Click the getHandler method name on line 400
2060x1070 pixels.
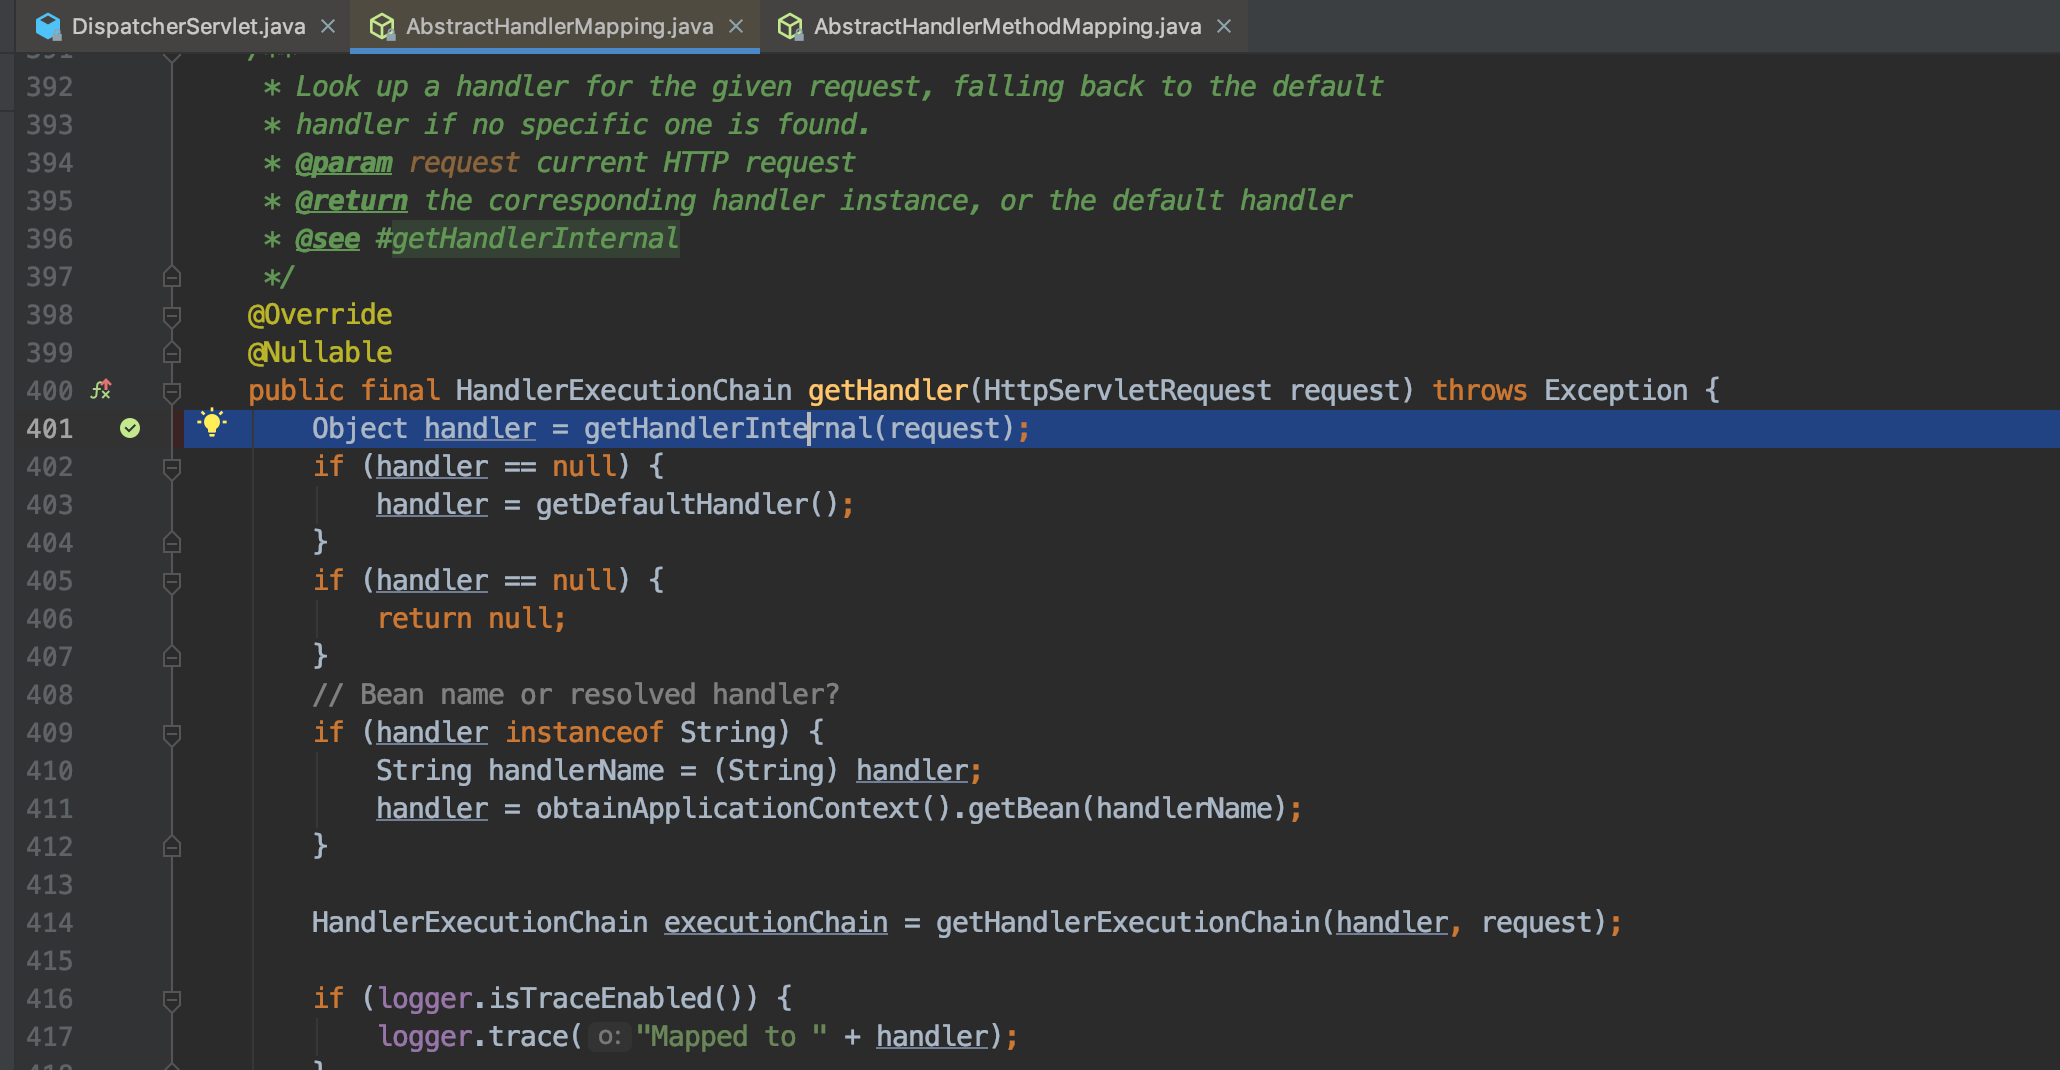click(x=888, y=390)
